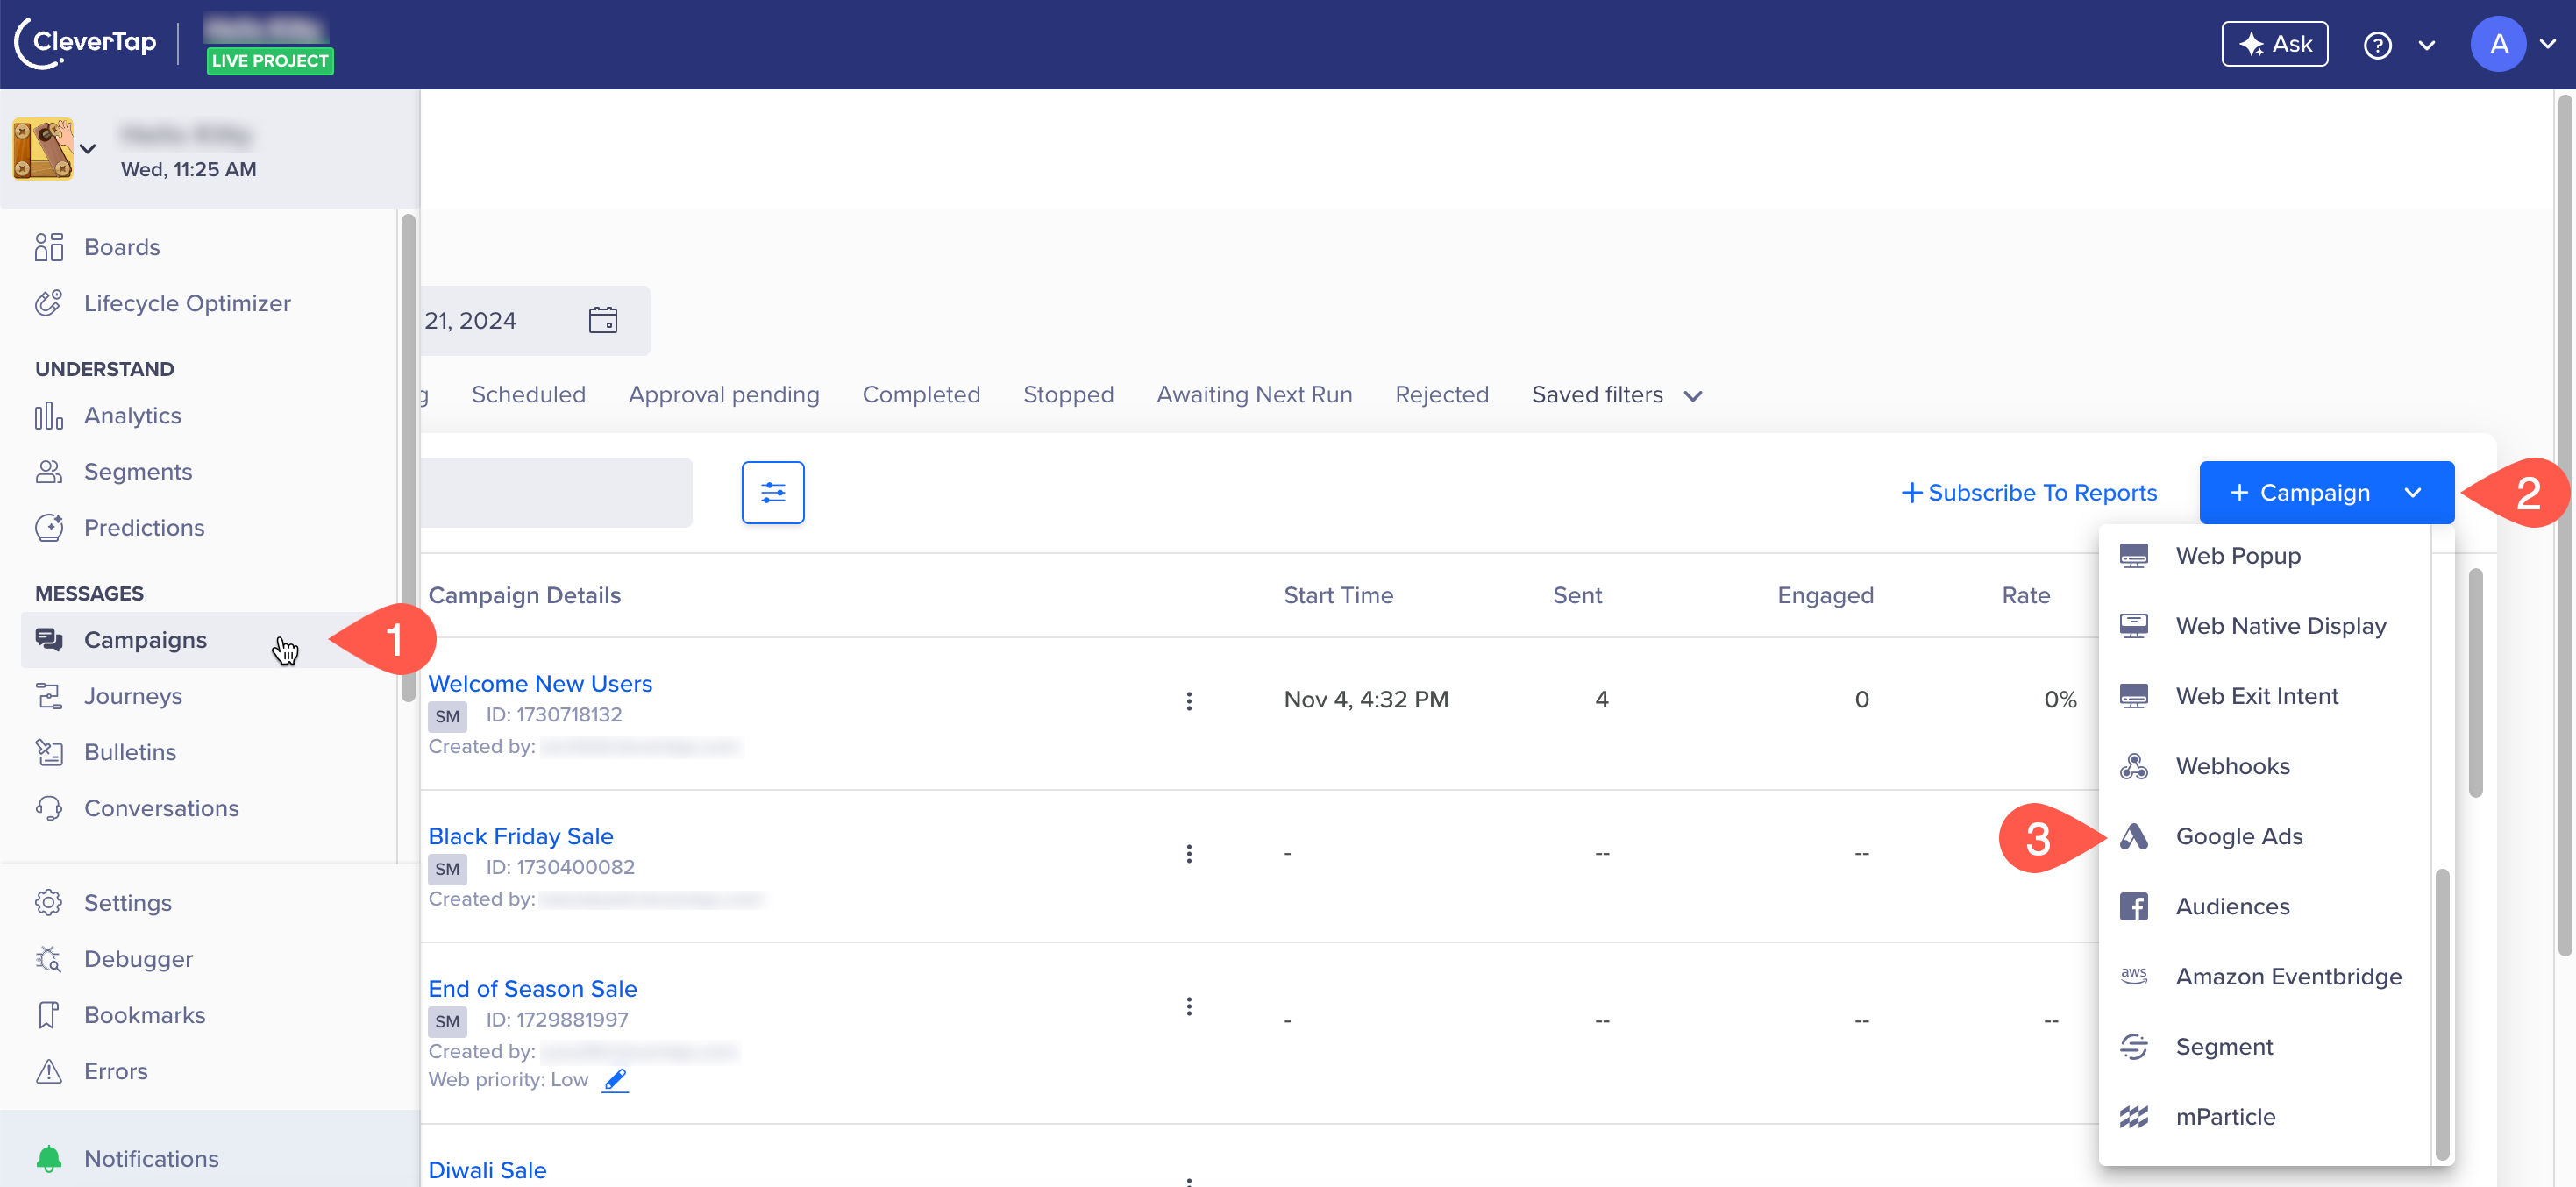Click the Analytics icon in sidebar
2576x1187 pixels.
(x=49, y=414)
